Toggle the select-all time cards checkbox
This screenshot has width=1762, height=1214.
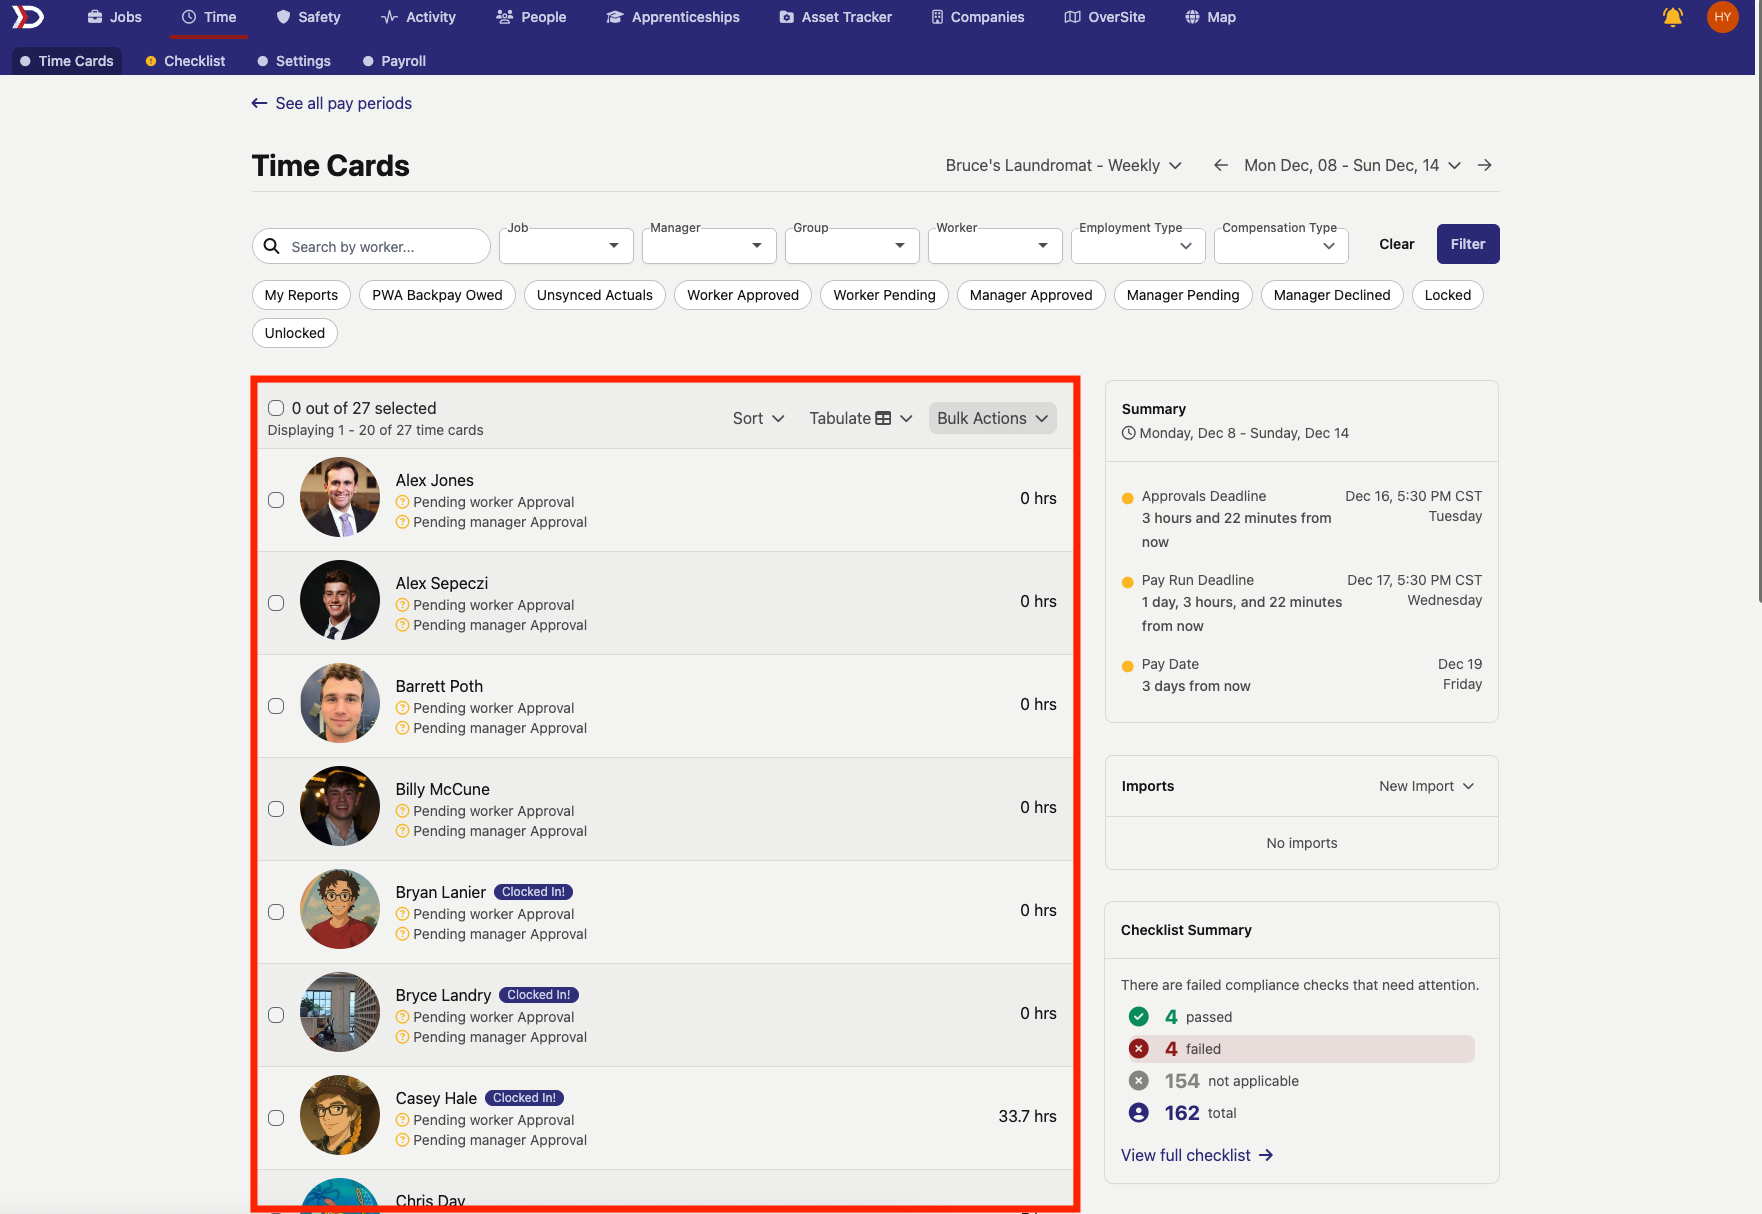click(276, 408)
